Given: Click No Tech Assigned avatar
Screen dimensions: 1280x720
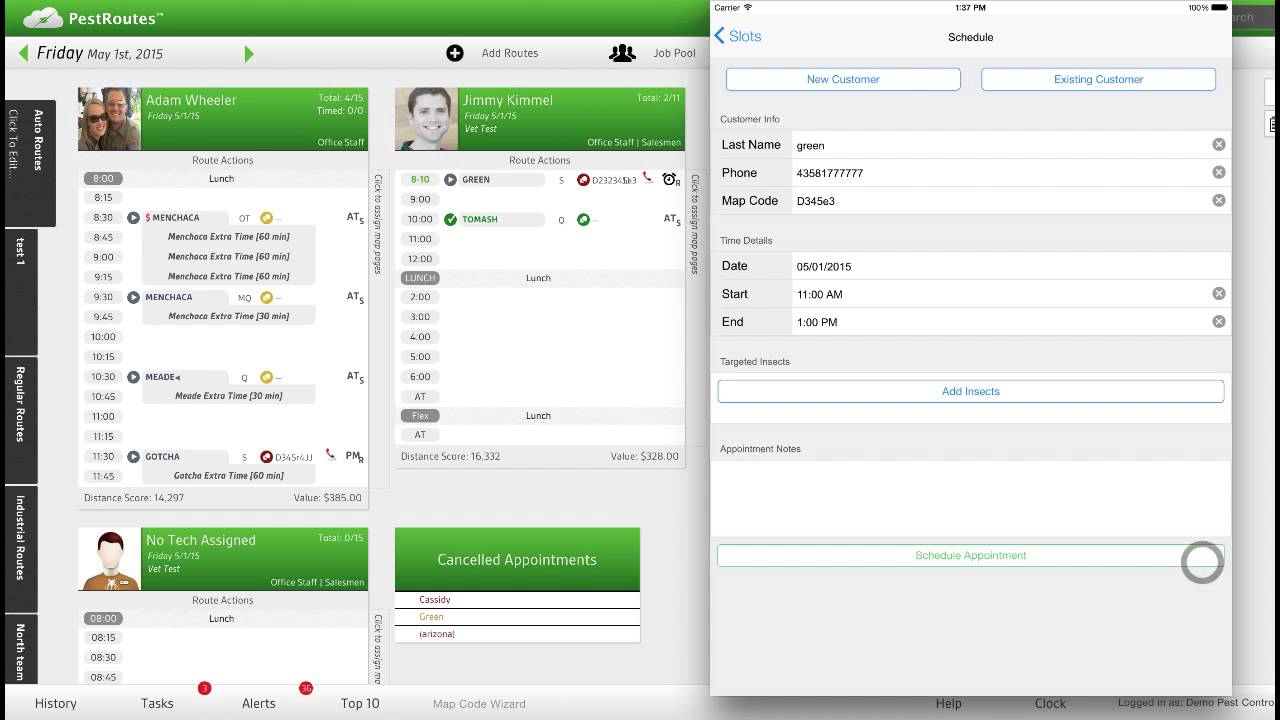Looking at the screenshot, I should click(110, 559).
